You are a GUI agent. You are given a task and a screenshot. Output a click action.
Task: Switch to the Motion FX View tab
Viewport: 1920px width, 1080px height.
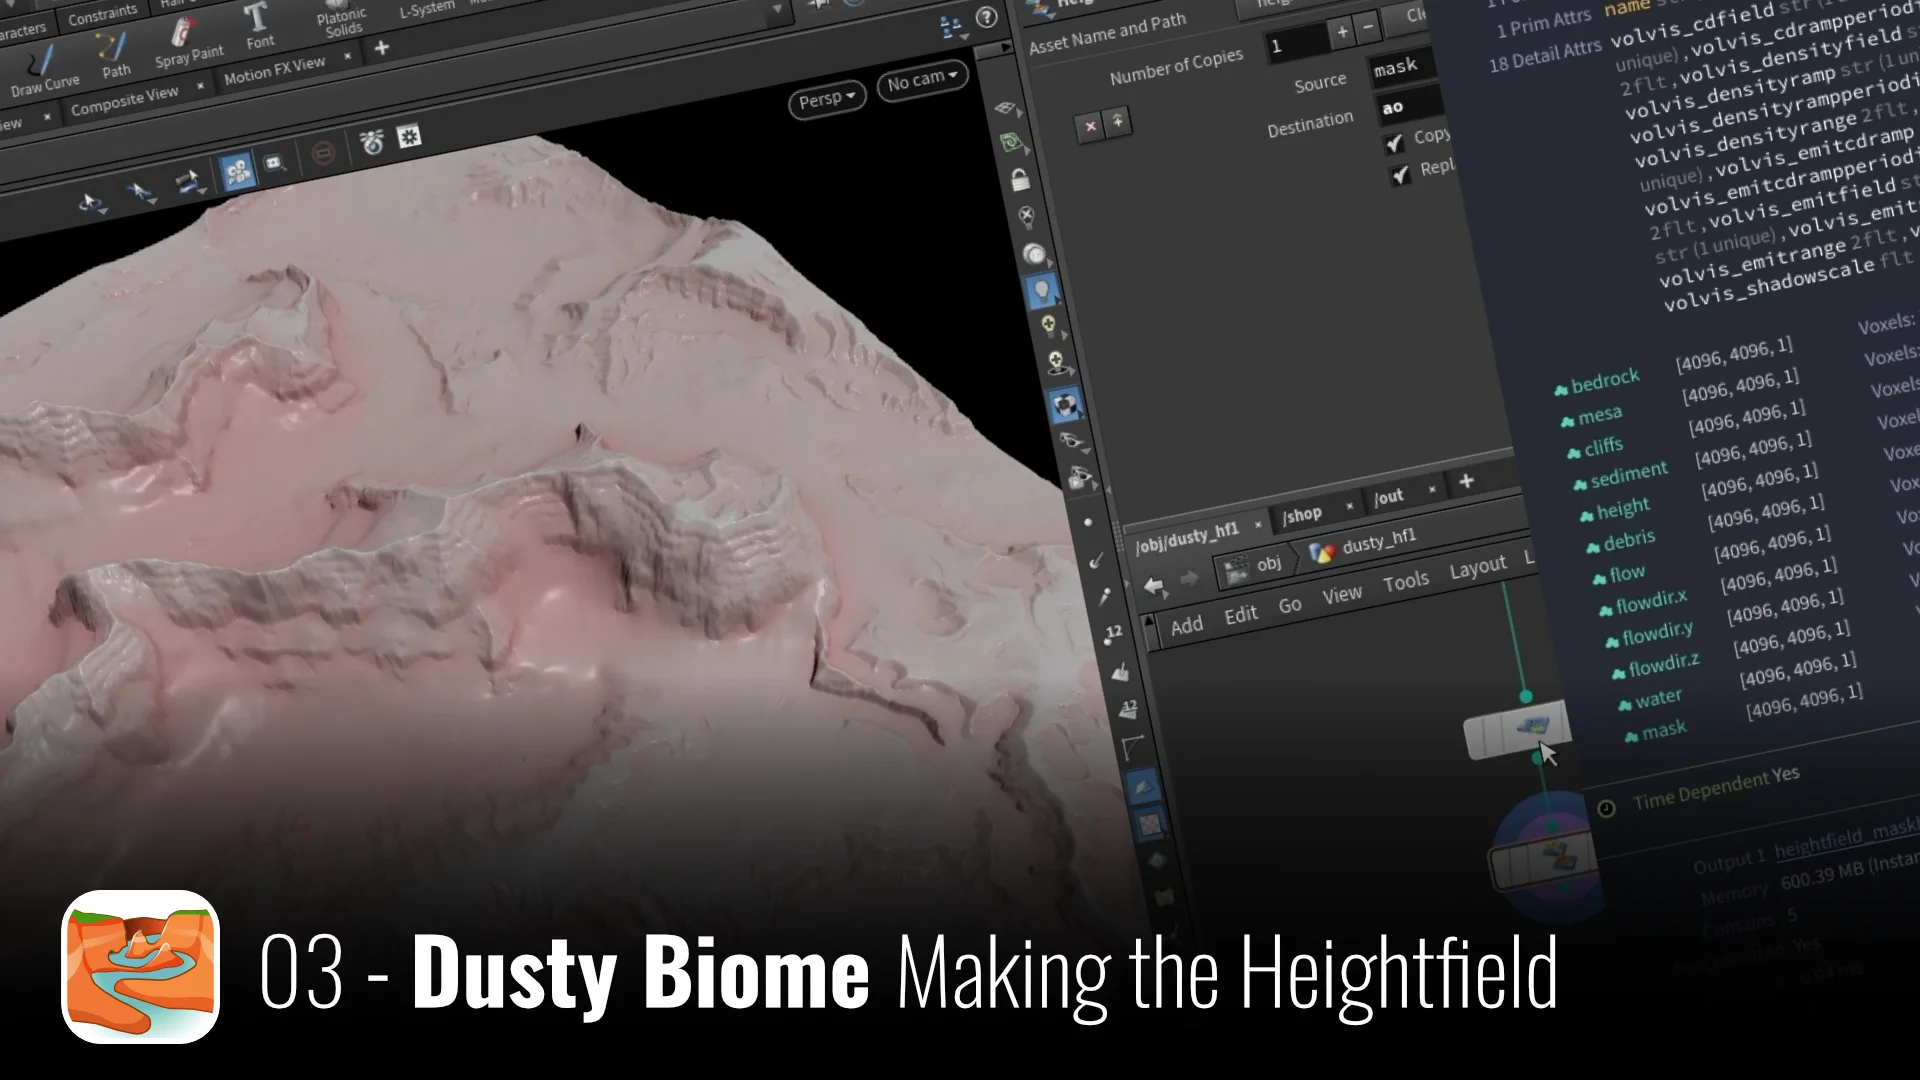(274, 69)
